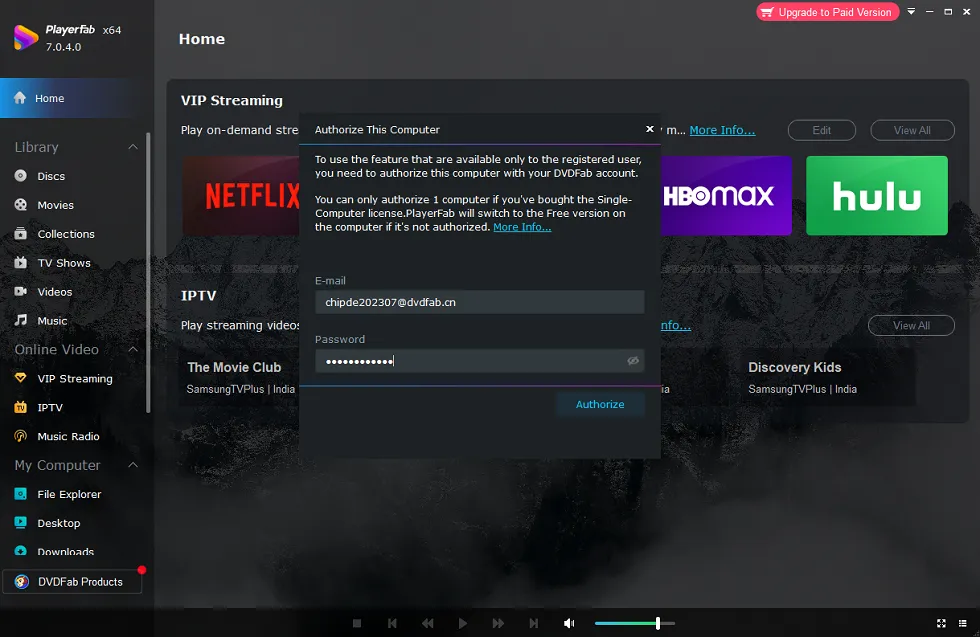Open the playlist icon in bottom bar
980x637 pixels.
point(962,623)
